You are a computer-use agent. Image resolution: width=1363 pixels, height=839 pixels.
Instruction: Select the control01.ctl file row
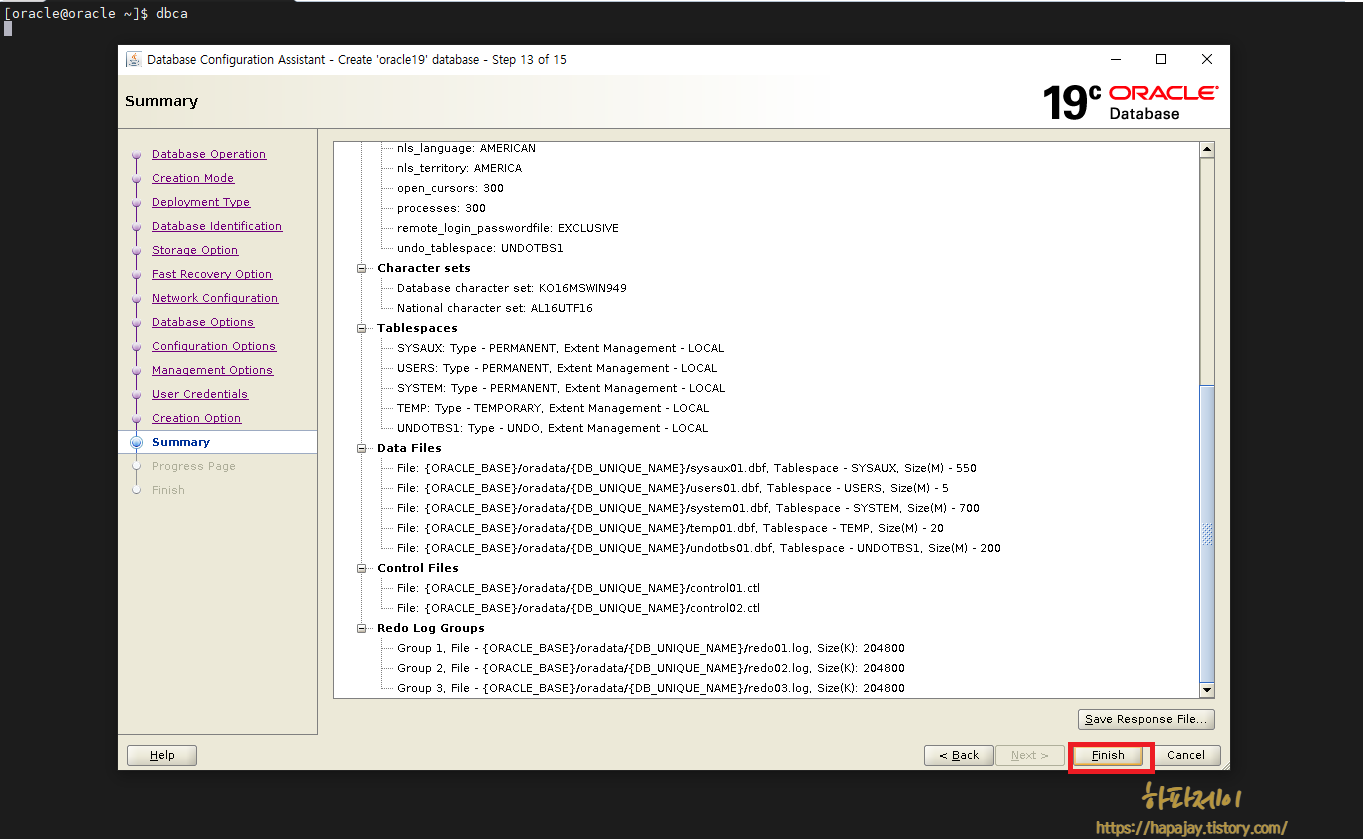(578, 588)
